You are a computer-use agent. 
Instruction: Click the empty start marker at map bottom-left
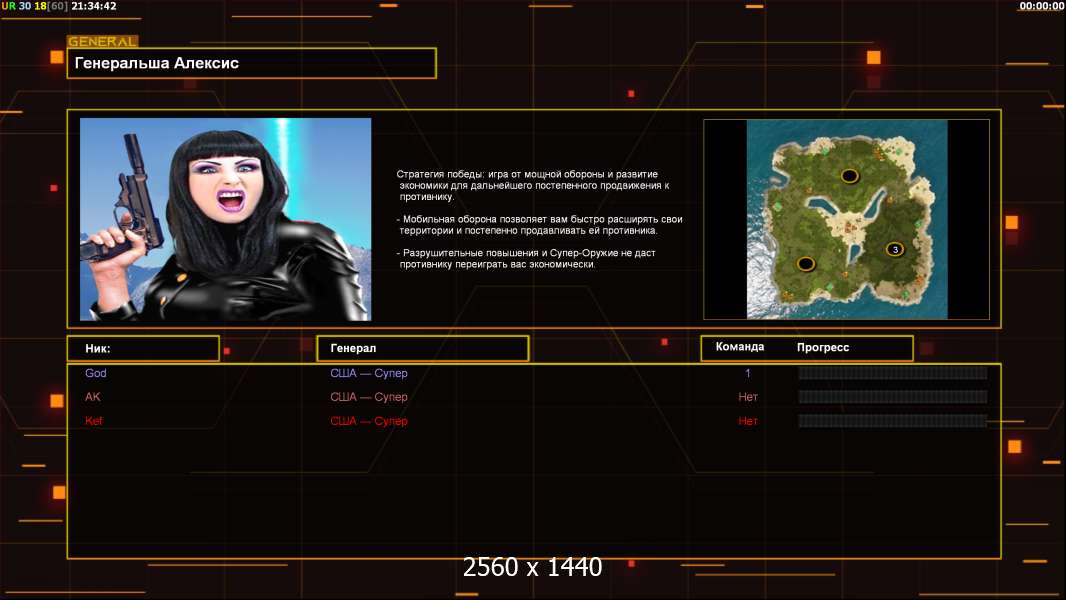click(x=806, y=264)
